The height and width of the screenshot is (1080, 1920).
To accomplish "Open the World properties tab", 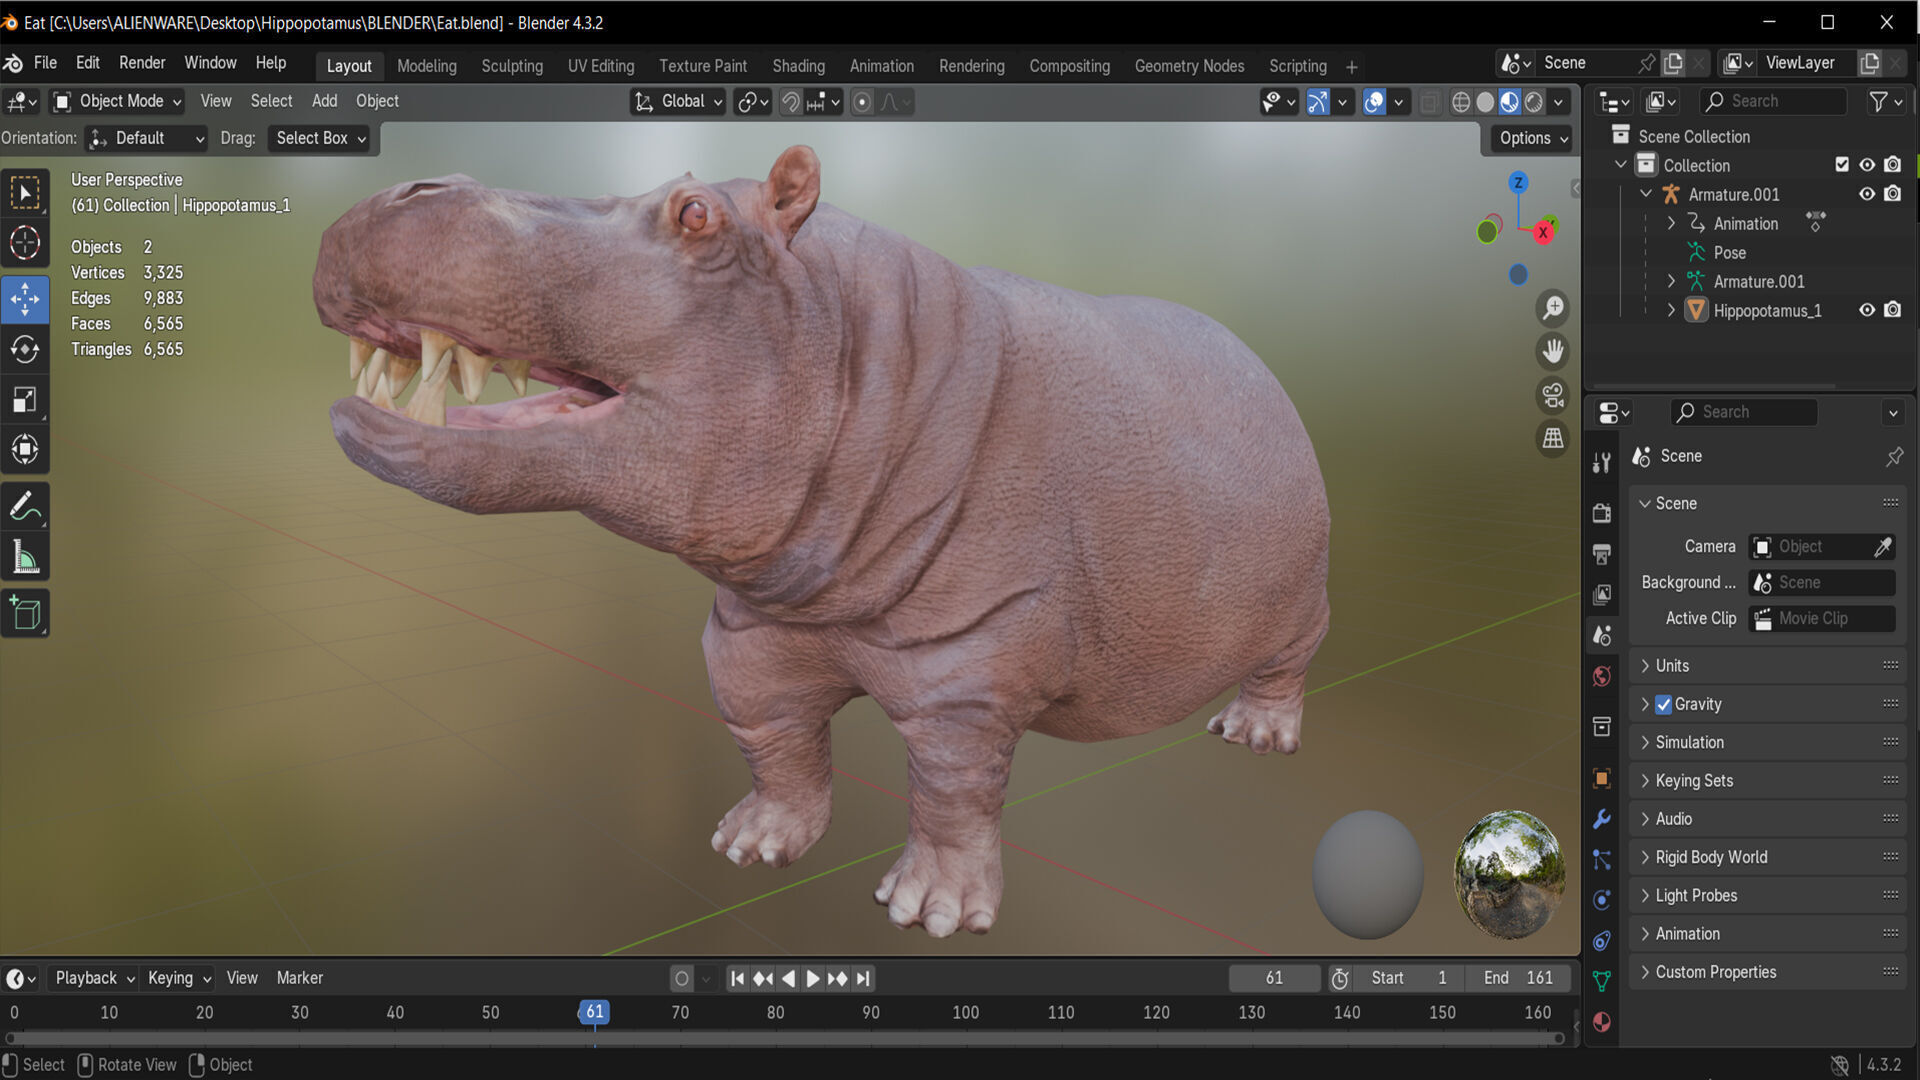I will (1602, 677).
